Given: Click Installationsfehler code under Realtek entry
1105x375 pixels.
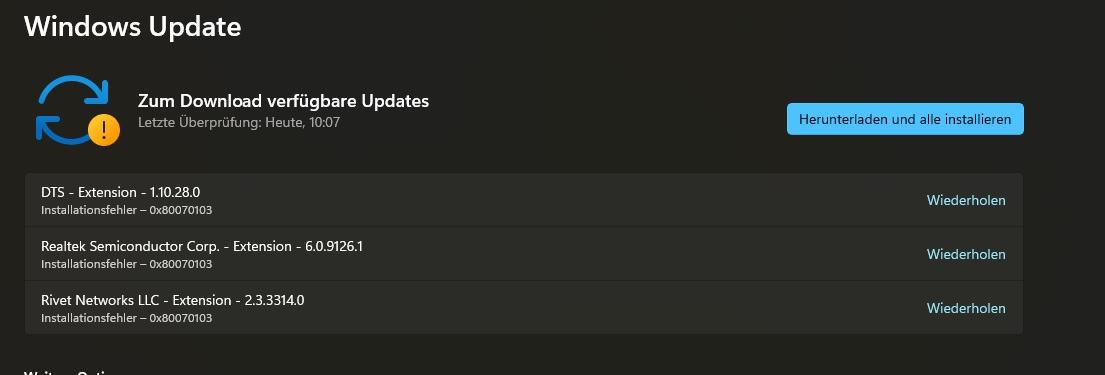Looking at the screenshot, I should [127, 264].
